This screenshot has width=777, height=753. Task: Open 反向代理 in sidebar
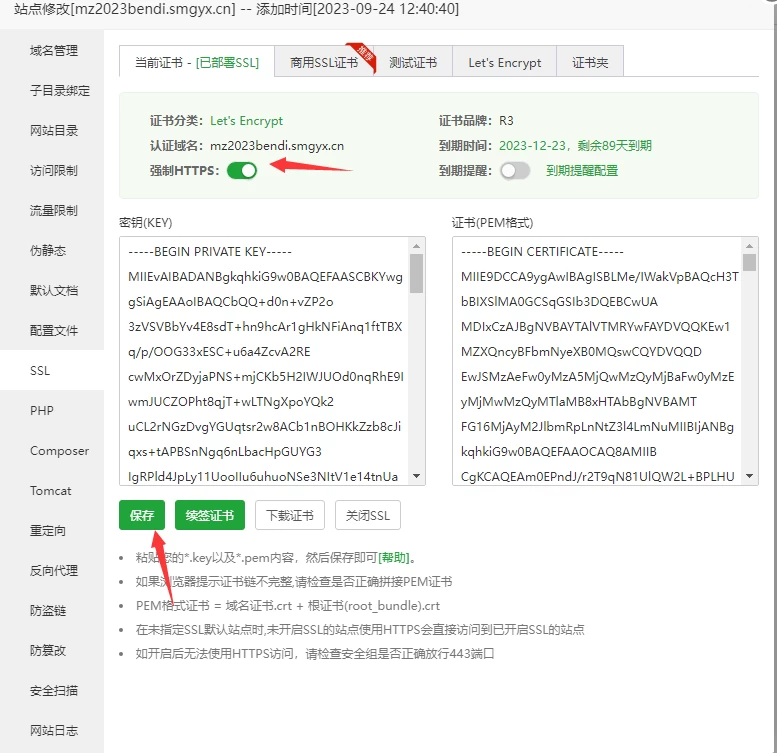tap(54, 571)
